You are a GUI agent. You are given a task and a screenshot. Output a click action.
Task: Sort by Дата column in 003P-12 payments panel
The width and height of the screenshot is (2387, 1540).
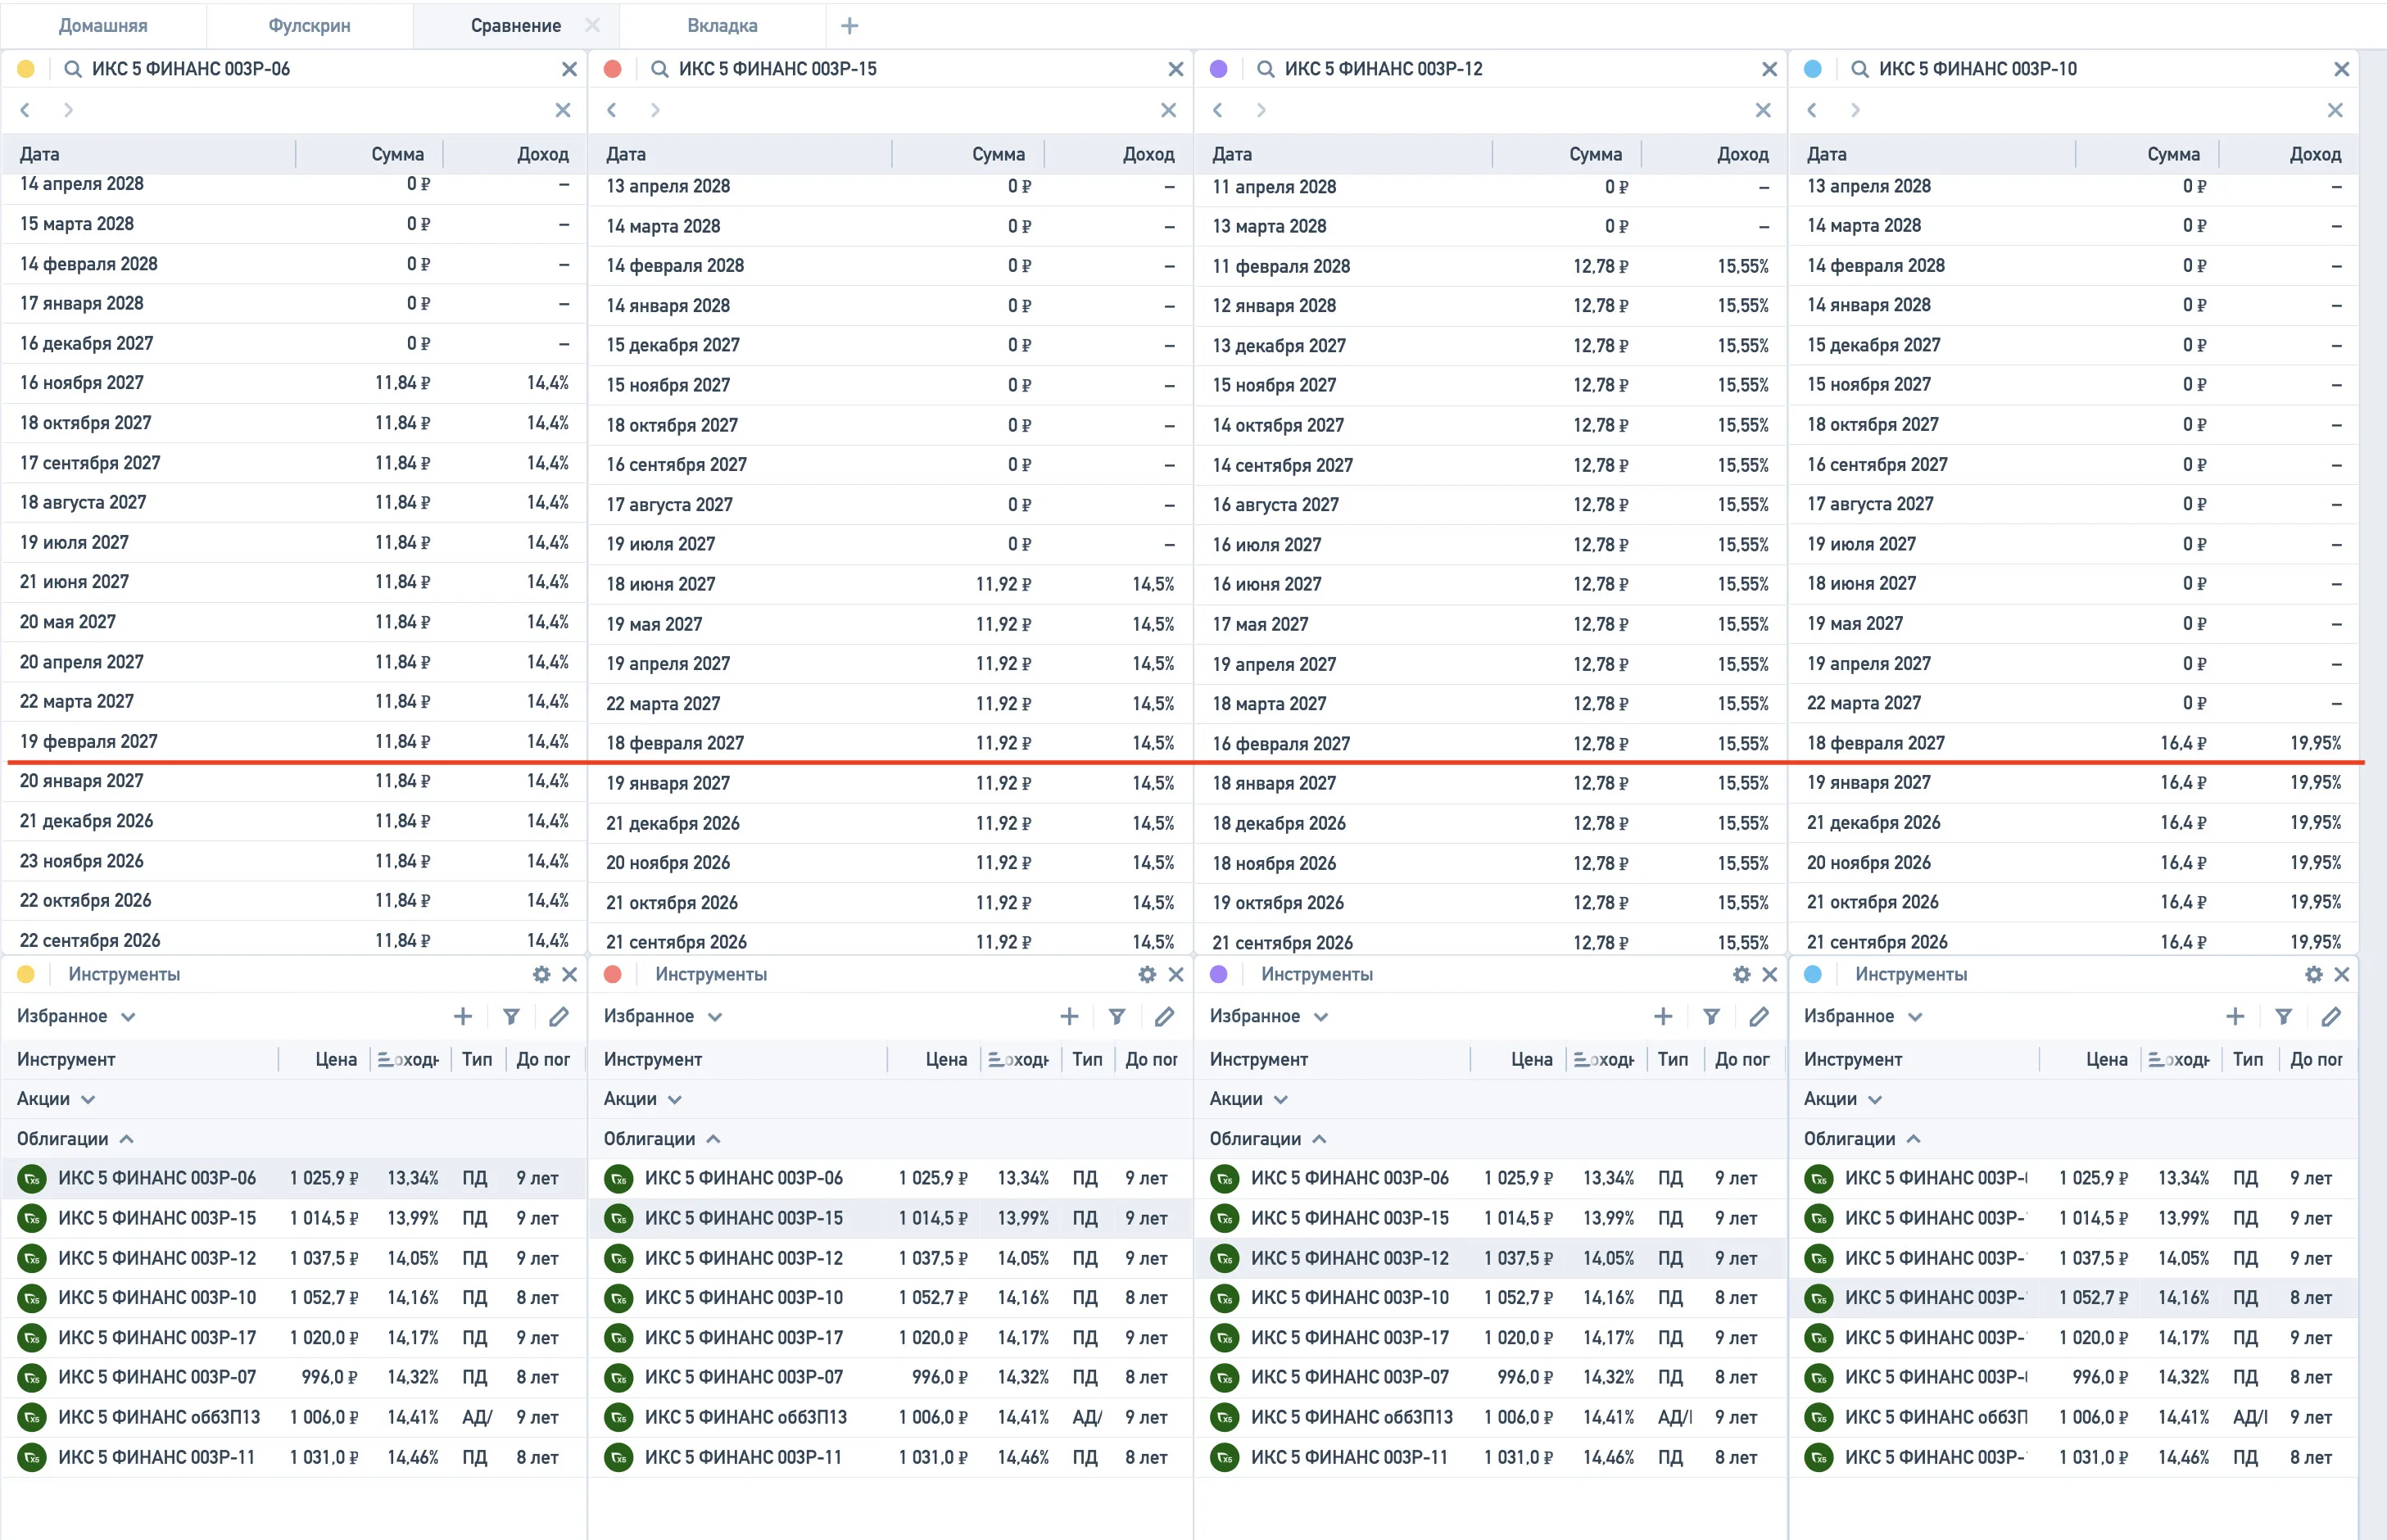(1232, 154)
